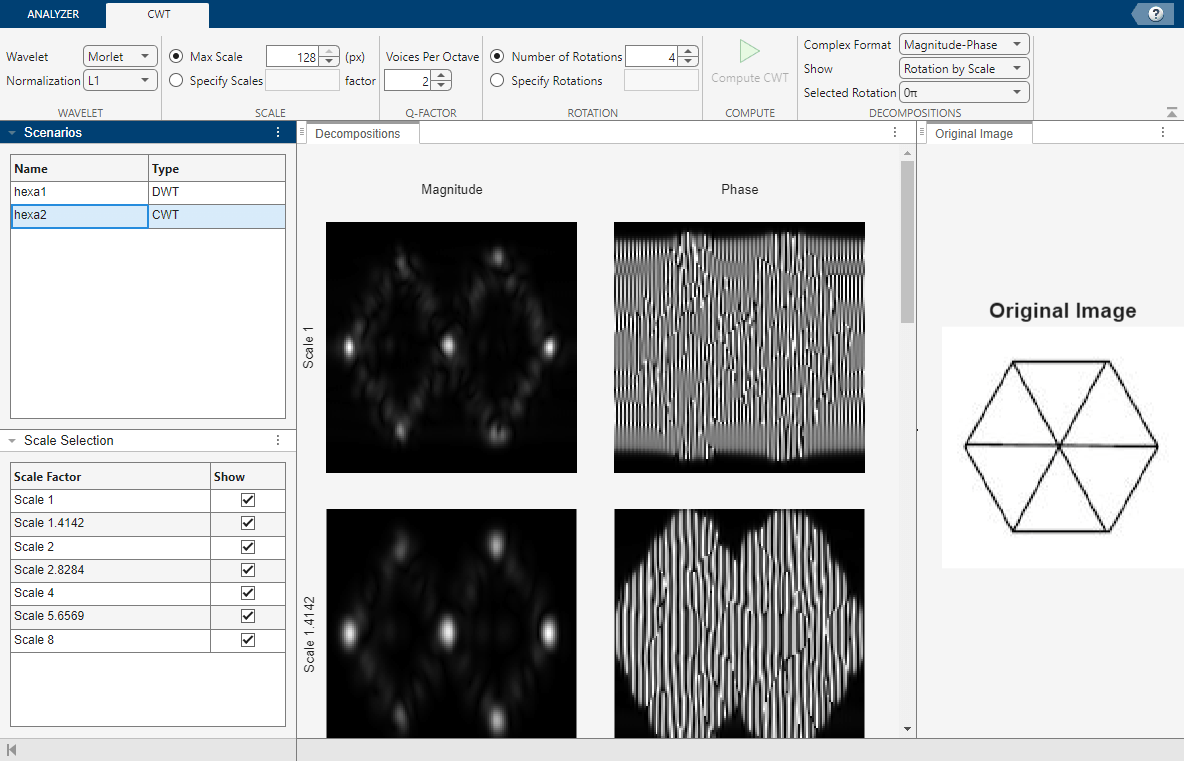
Task: Select the Original Image tab
Action: tap(974, 134)
